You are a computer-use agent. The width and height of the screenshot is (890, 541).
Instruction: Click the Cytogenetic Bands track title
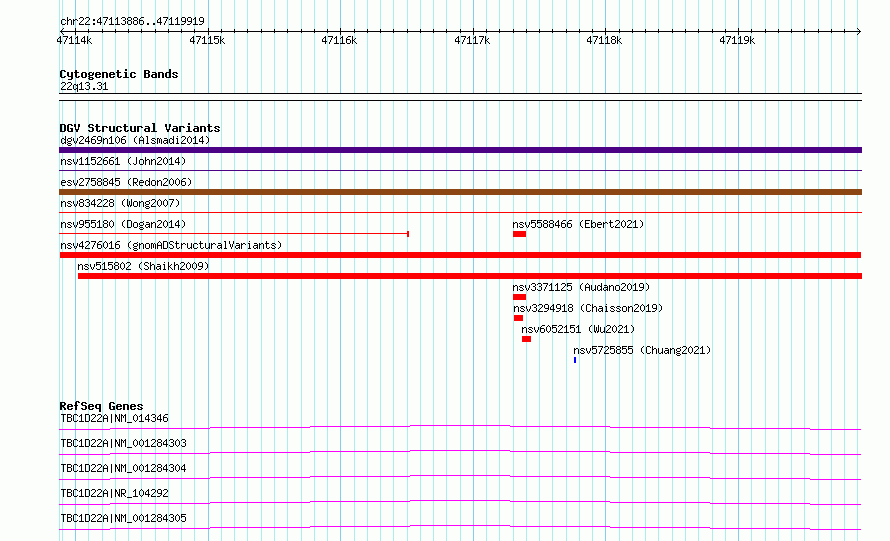119,74
